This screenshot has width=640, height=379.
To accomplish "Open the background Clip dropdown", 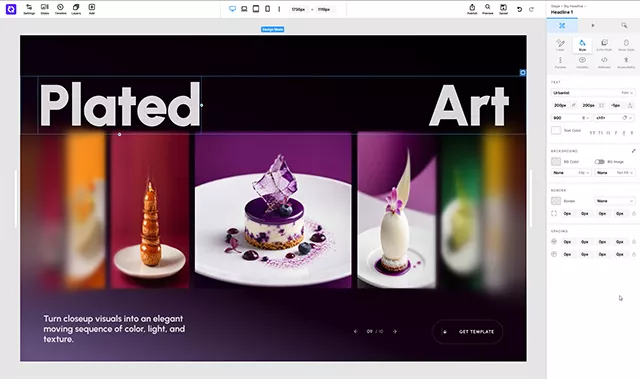I will (571, 173).
